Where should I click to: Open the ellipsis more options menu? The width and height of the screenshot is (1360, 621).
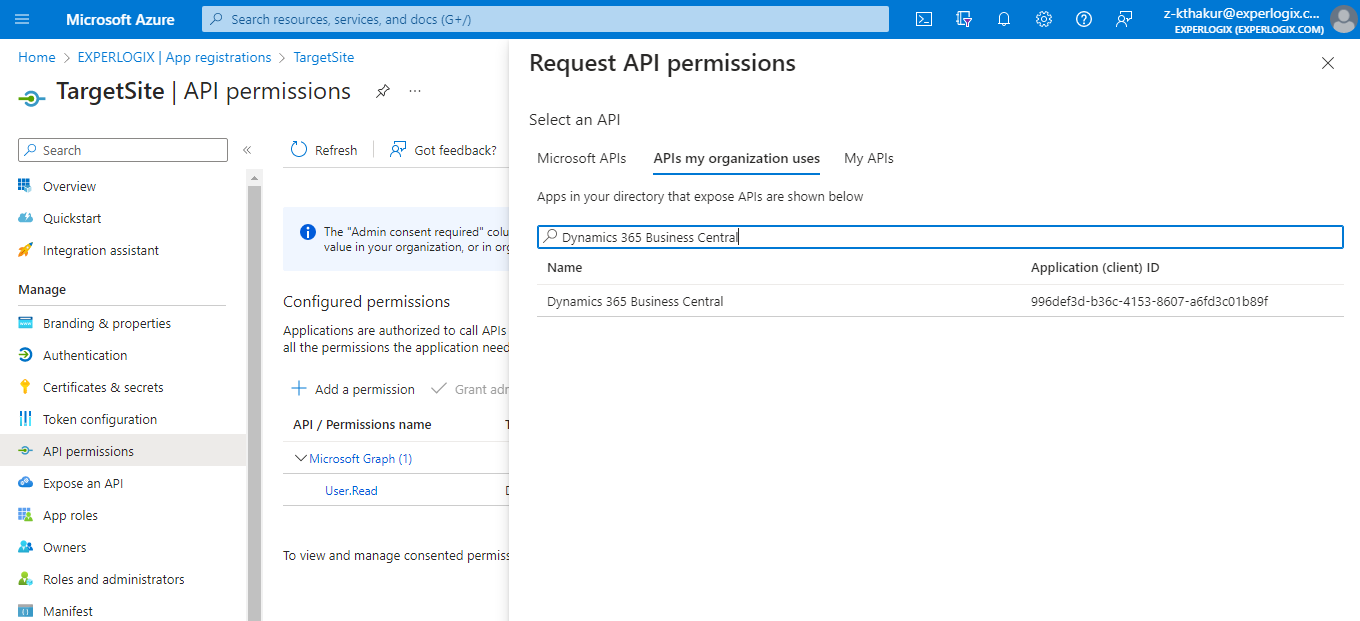click(415, 91)
